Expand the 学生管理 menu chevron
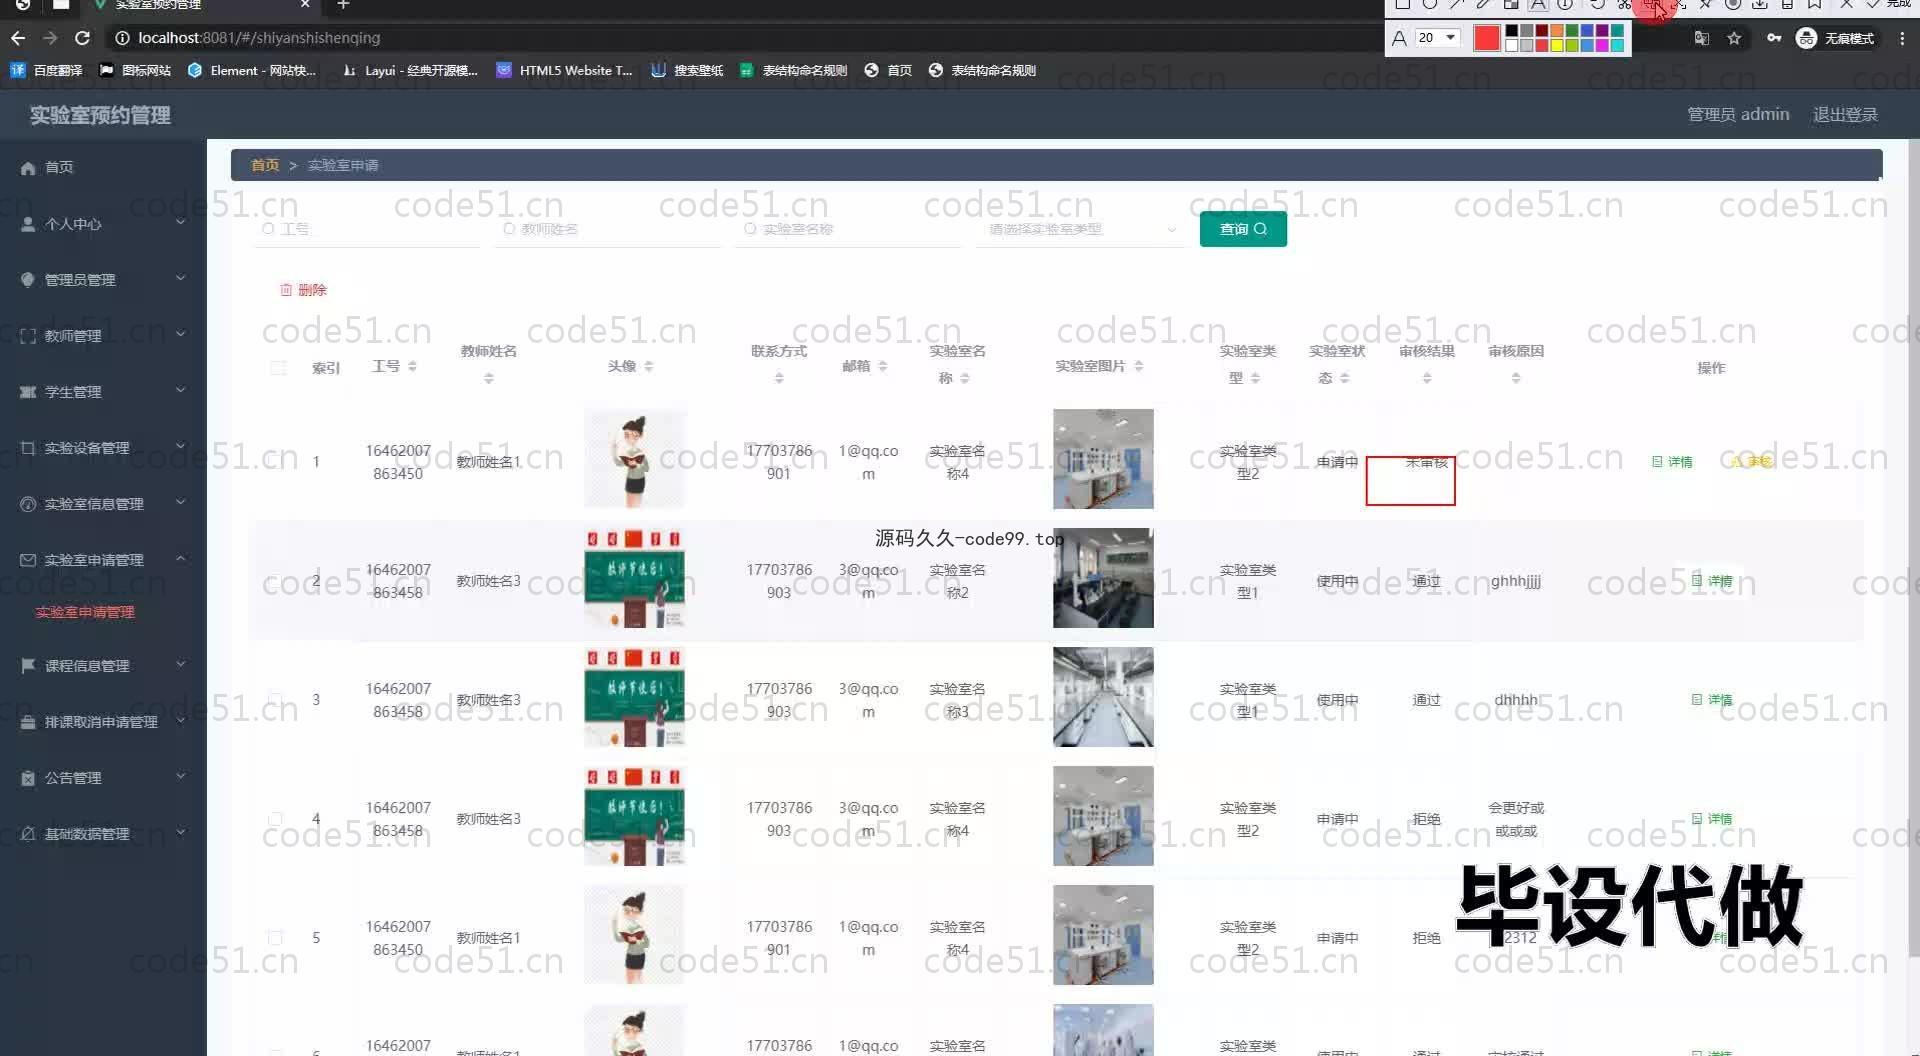The height and width of the screenshot is (1056, 1920). (181, 390)
